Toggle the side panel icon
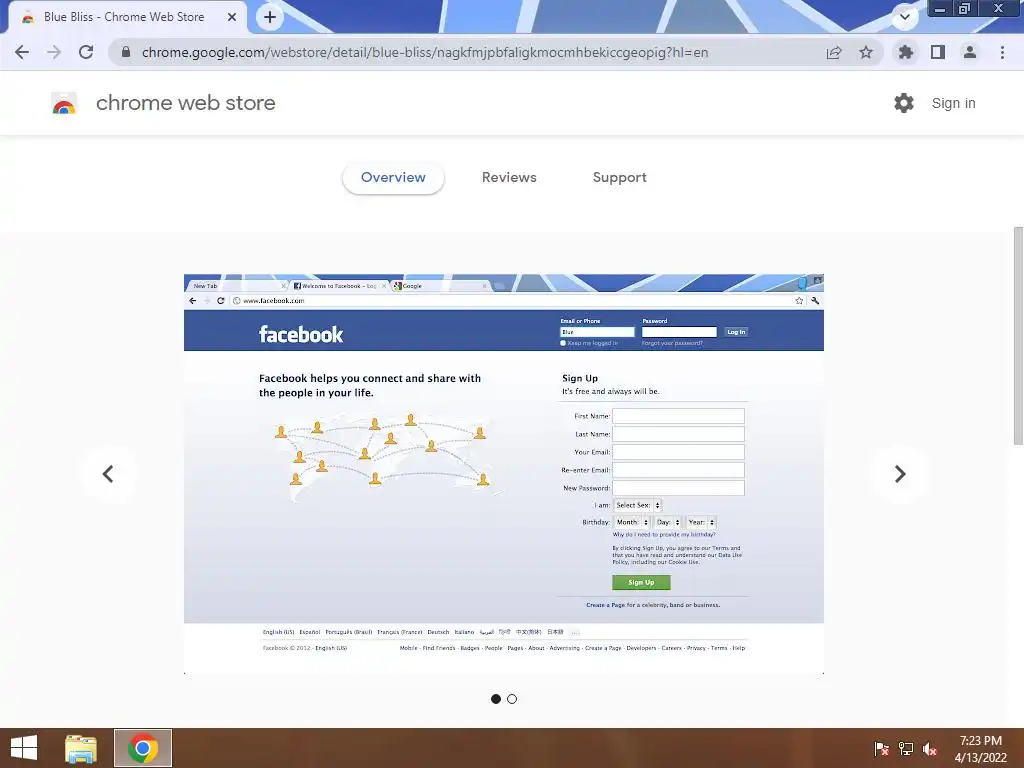Image resolution: width=1024 pixels, height=768 pixels. click(x=938, y=52)
